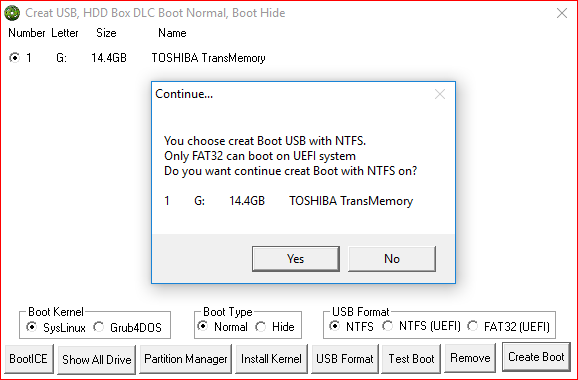Run Test Boot
The width and height of the screenshot is (578, 380).
point(411,359)
